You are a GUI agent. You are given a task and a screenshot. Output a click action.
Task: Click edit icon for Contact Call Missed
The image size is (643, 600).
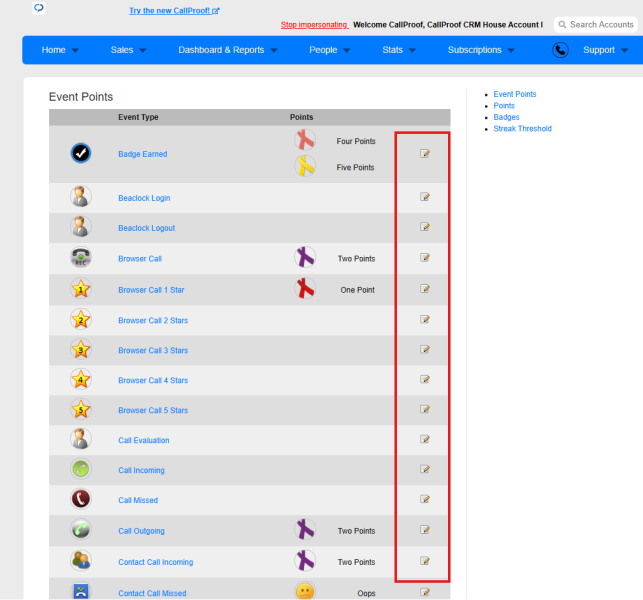[x=425, y=592]
